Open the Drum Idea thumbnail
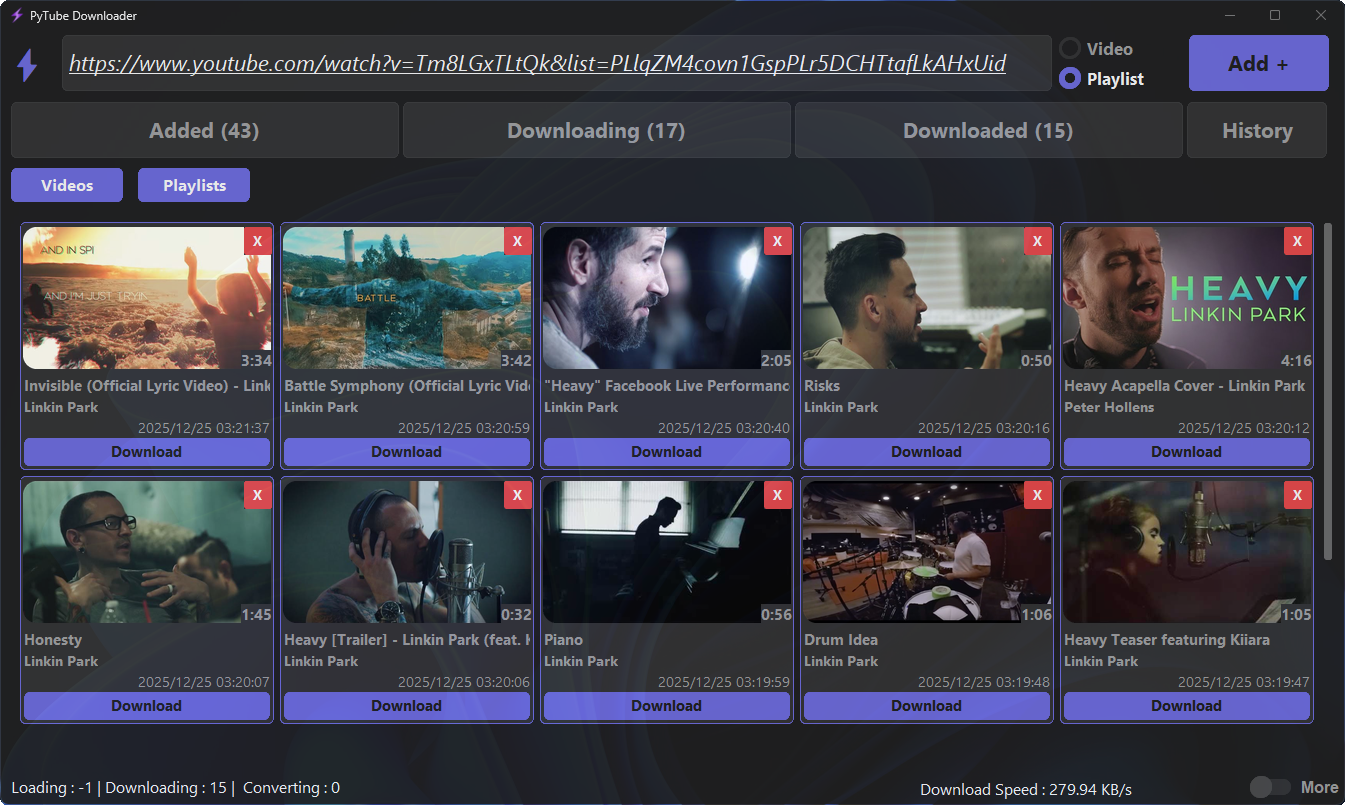Image resolution: width=1345 pixels, height=805 pixels. (926, 552)
